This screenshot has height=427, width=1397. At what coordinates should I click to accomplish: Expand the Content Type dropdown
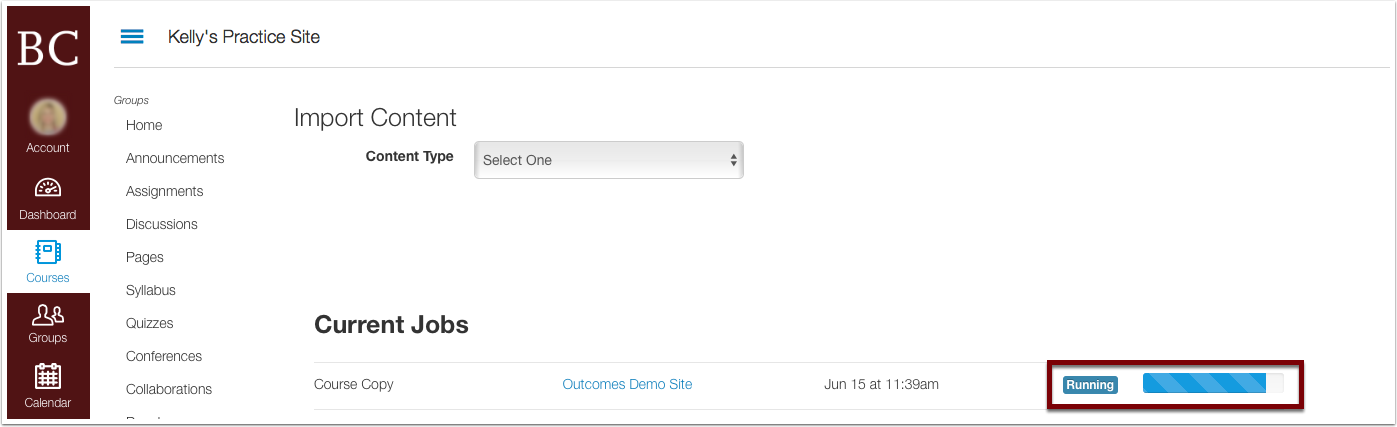pyautogui.click(x=608, y=160)
